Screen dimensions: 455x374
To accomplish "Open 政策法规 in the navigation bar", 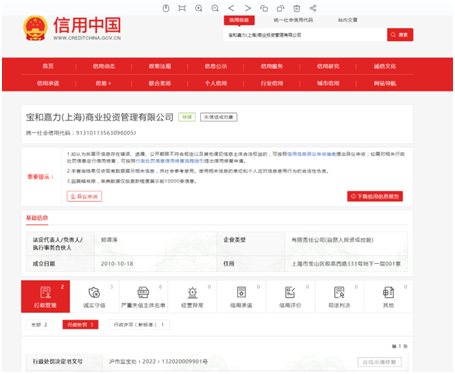I will coord(160,66).
